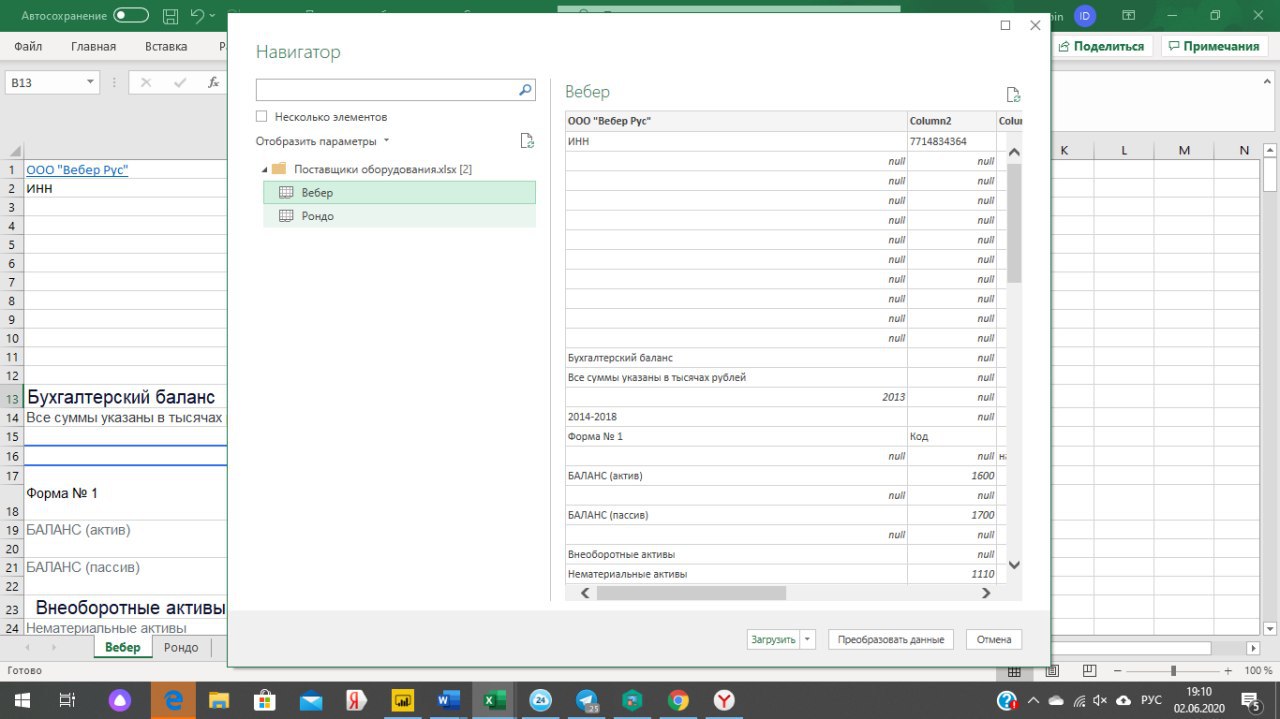Open the ООО "Вебер Рус" hyperlink in cell A1
1280x719 pixels.
[x=77, y=170]
